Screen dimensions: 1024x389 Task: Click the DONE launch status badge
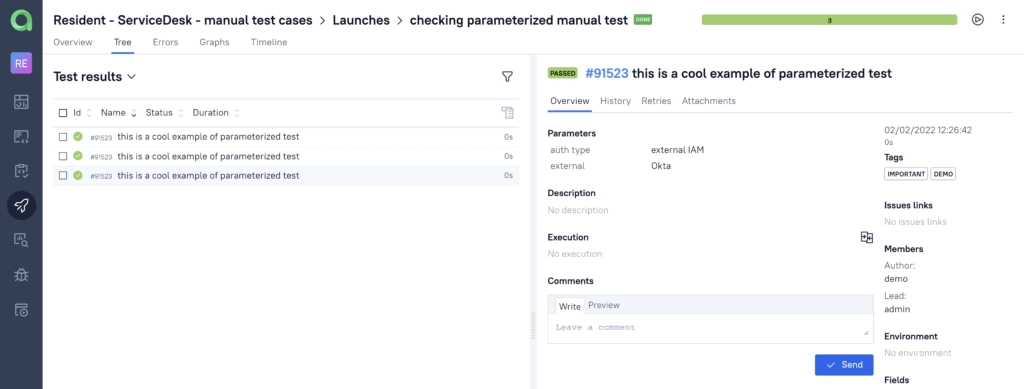643,20
